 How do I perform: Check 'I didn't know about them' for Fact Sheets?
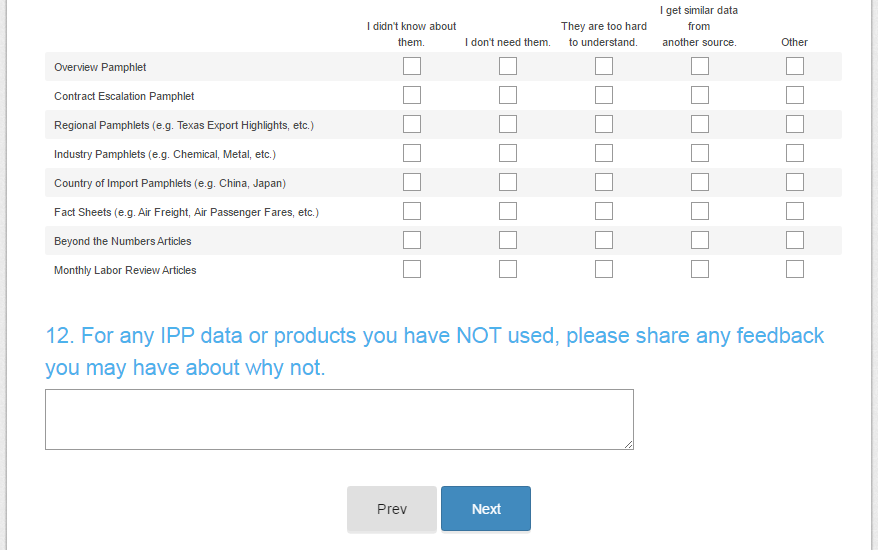point(412,211)
